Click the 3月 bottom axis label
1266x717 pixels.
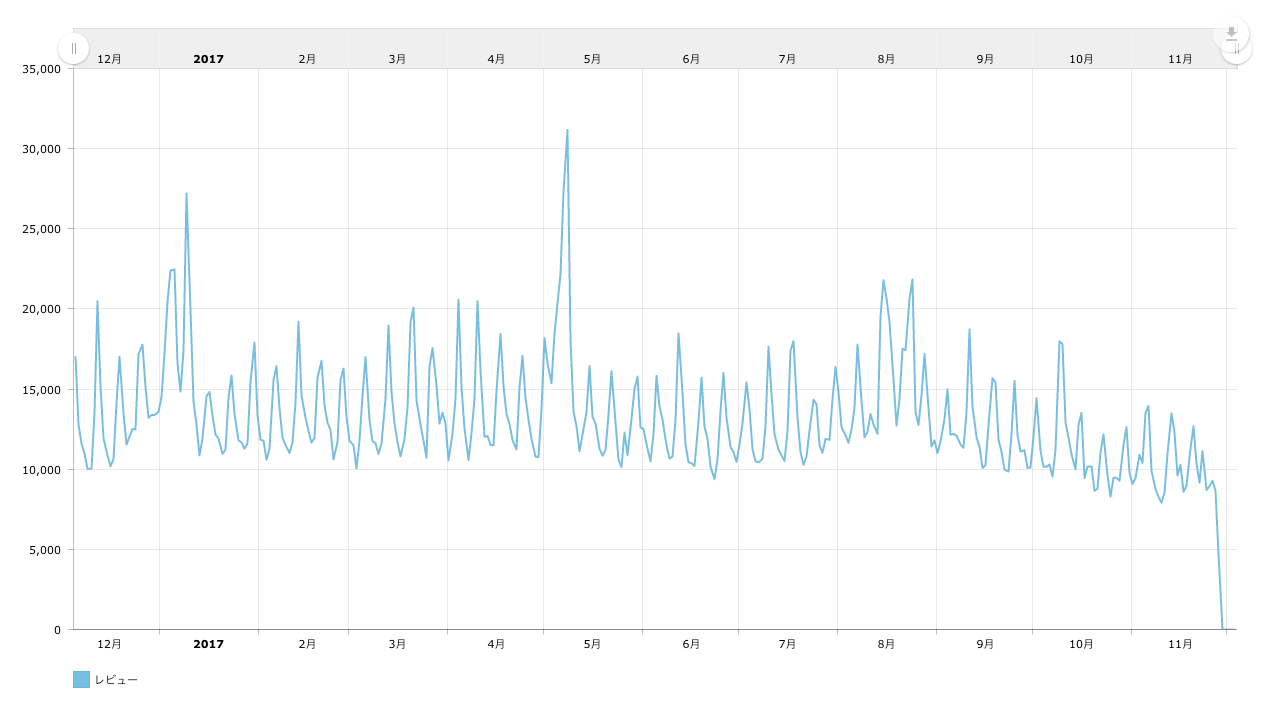(x=397, y=644)
